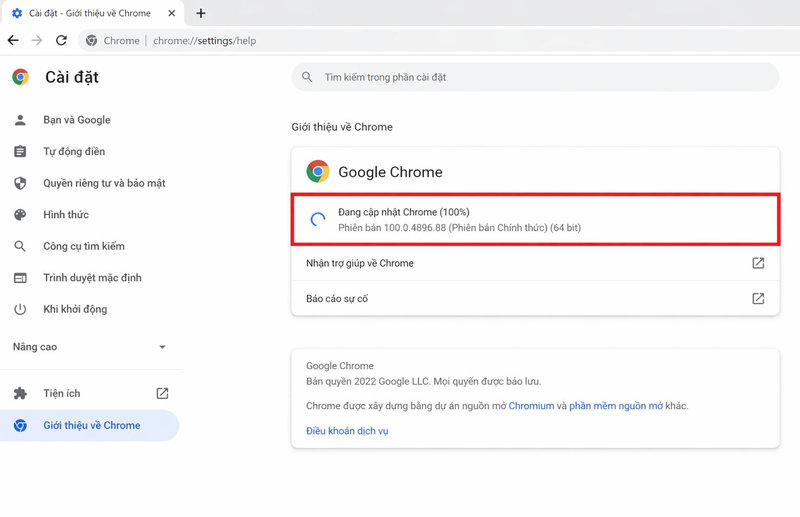Open the Chromium link
The width and height of the screenshot is (800, 517).
coord(531,406)
